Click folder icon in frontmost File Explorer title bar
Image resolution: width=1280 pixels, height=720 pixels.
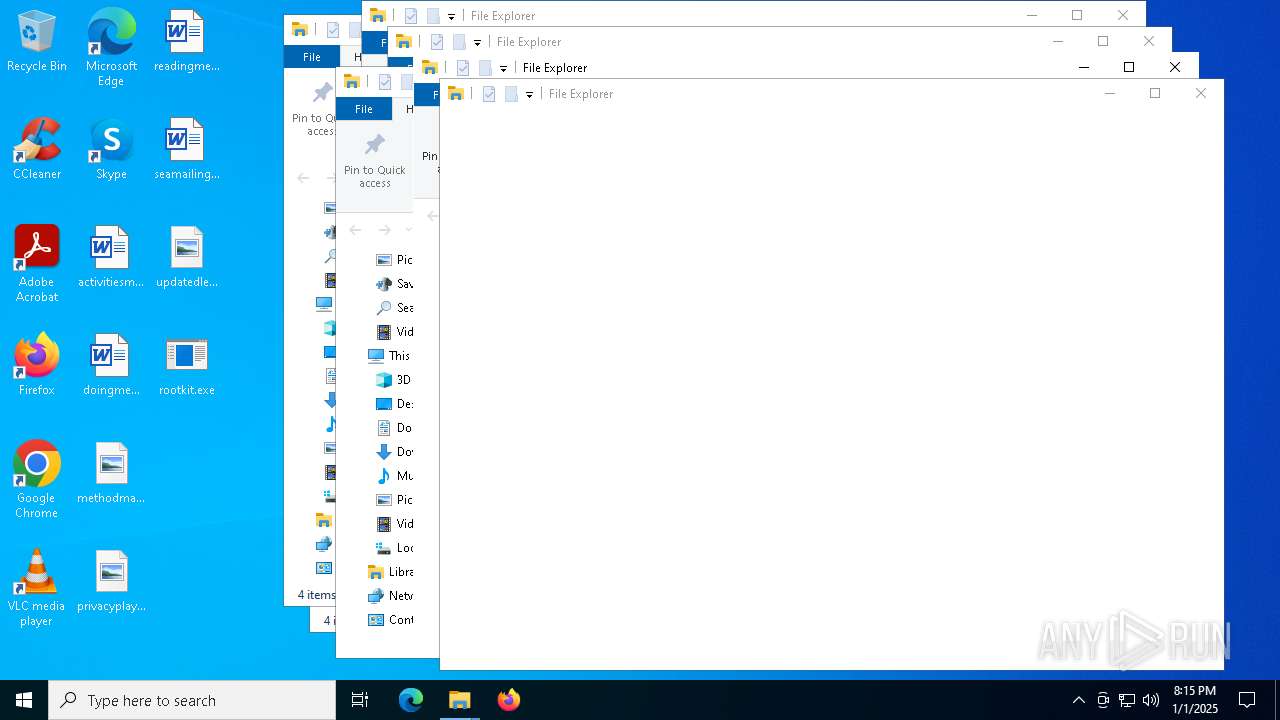(456, 94)
